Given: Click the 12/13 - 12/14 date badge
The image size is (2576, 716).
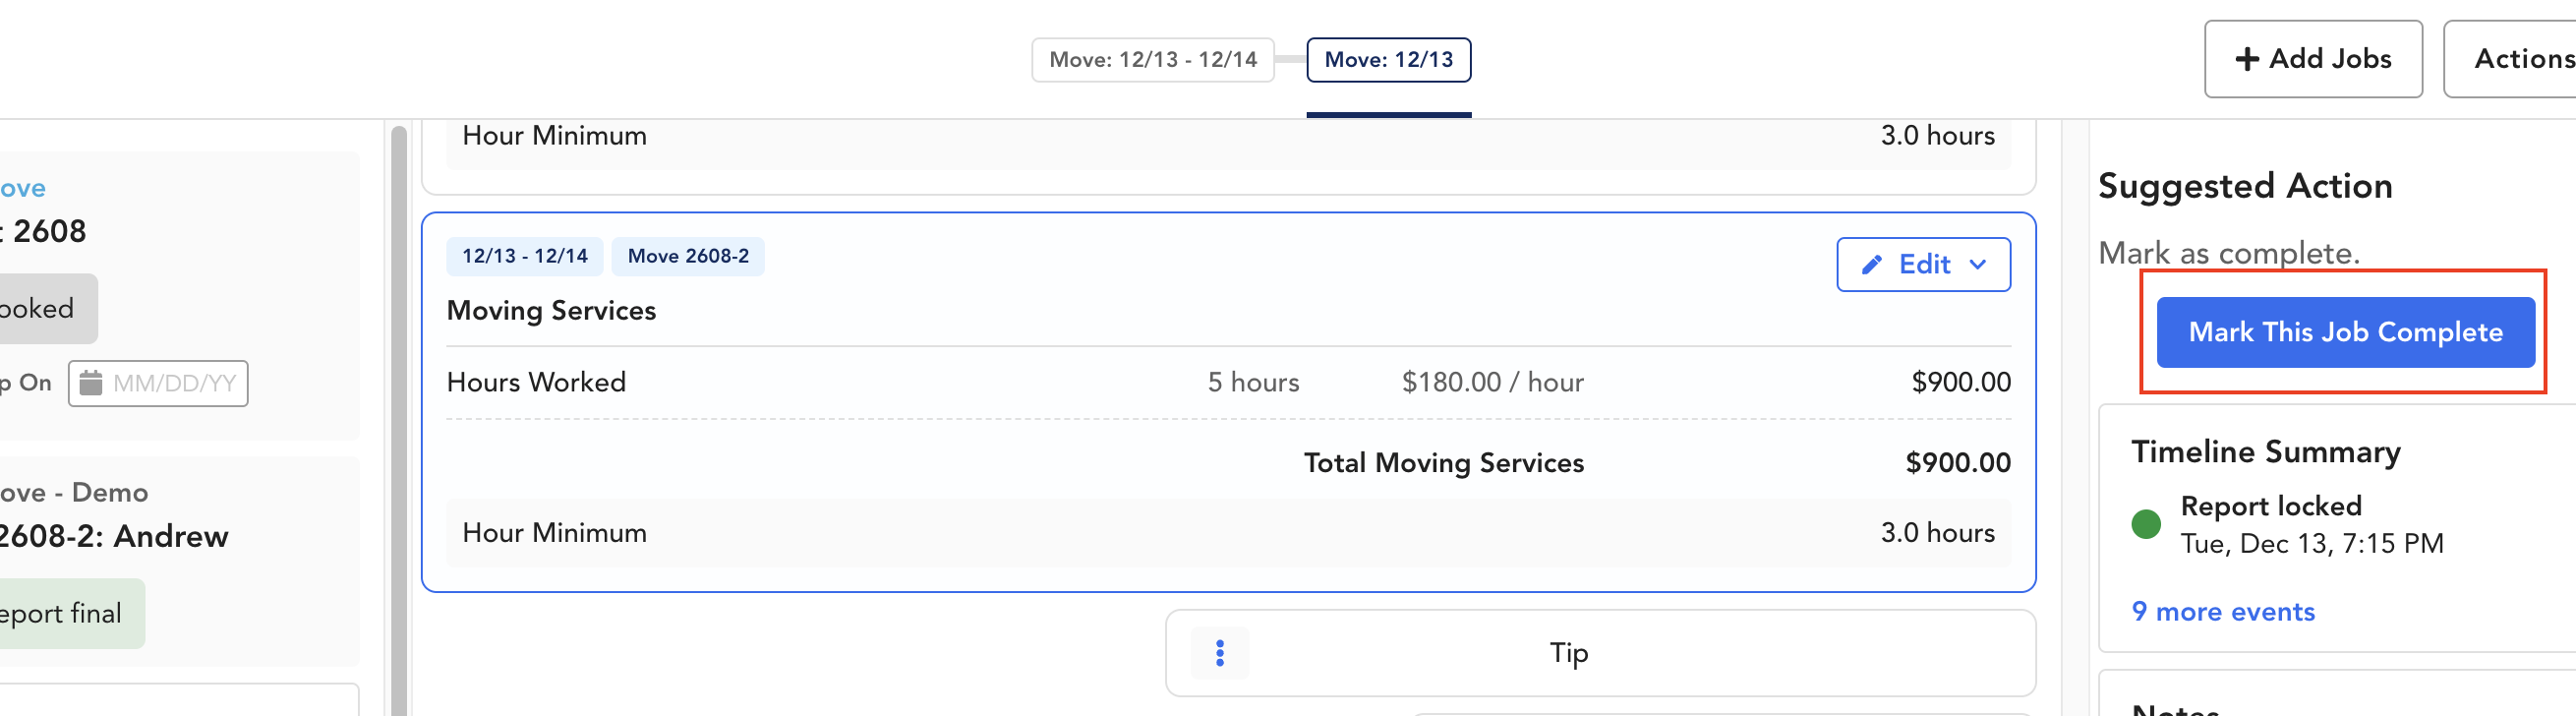Looking at the screenshot, I should click(524, 256).
